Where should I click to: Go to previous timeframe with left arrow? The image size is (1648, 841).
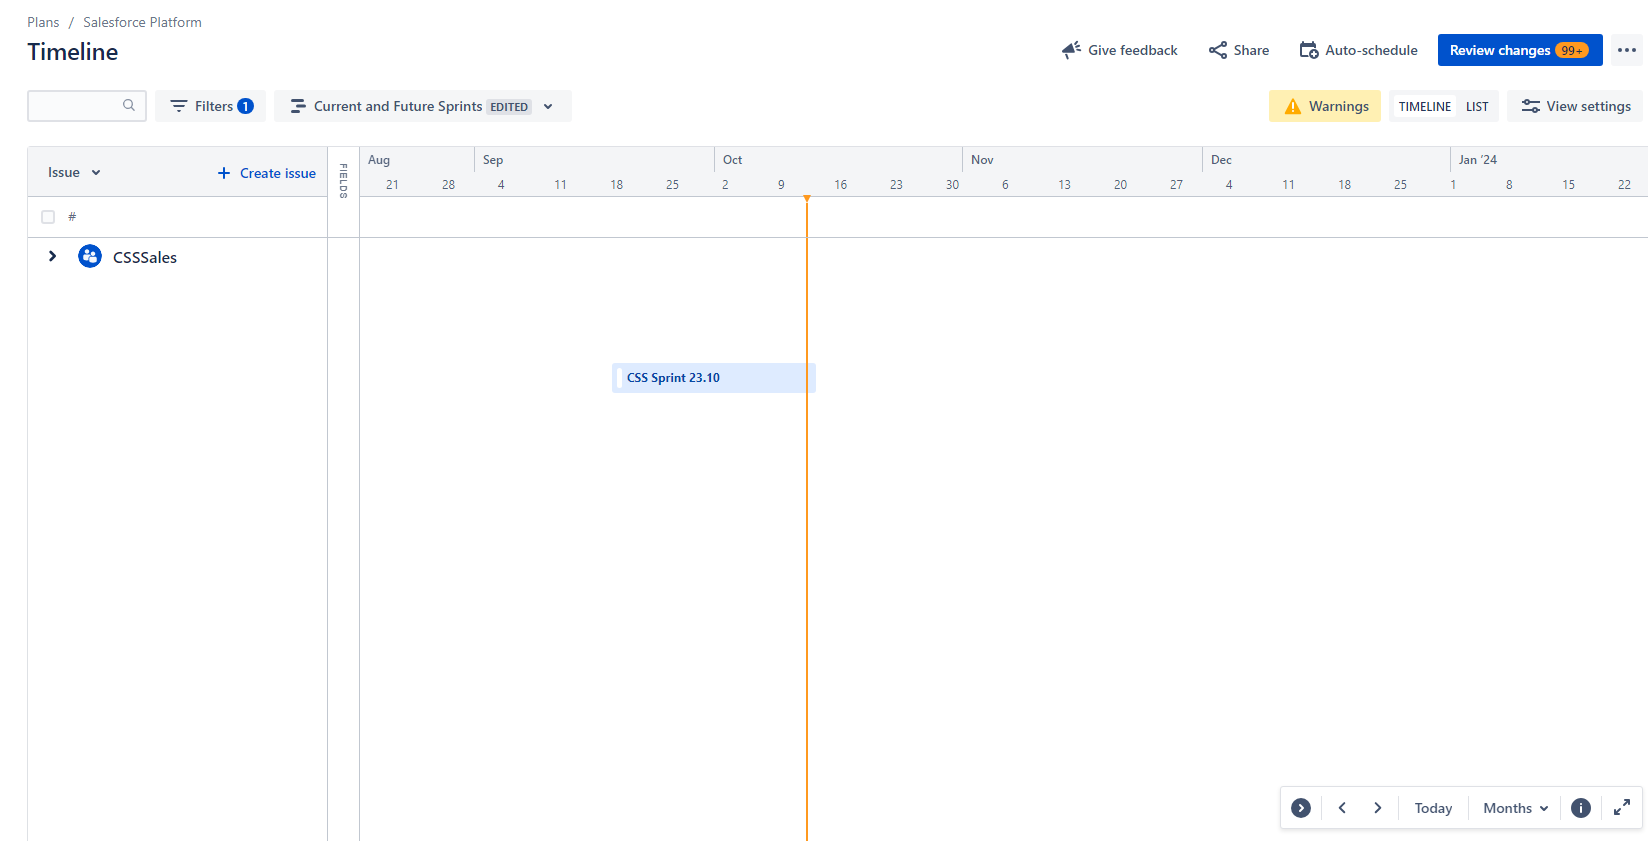(1342, 808)
